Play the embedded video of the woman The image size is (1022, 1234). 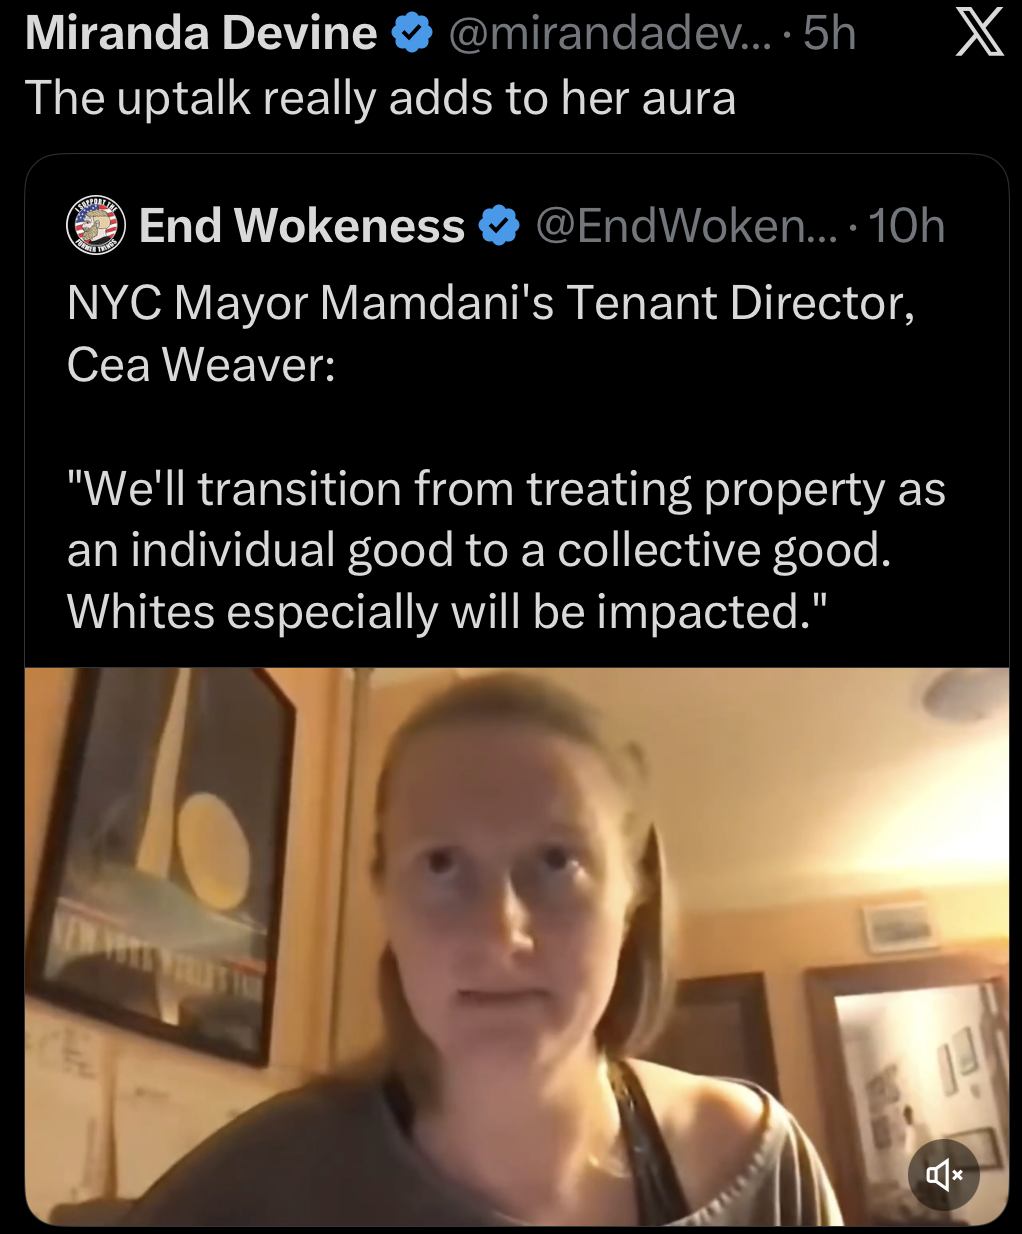click(517, 946)
